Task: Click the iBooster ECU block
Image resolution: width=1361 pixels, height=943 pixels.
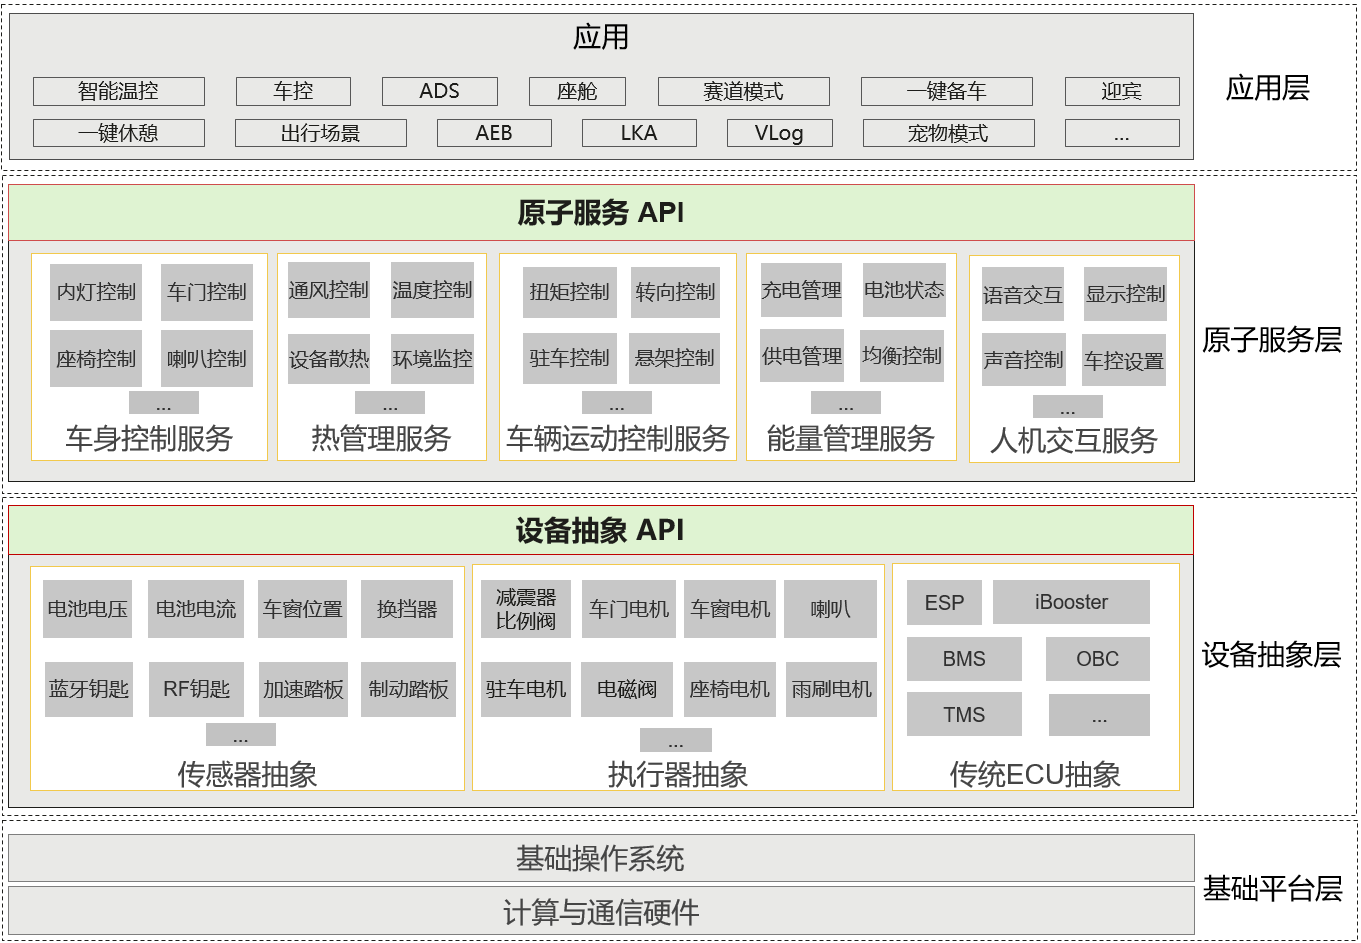Action: pos(1072,602)
